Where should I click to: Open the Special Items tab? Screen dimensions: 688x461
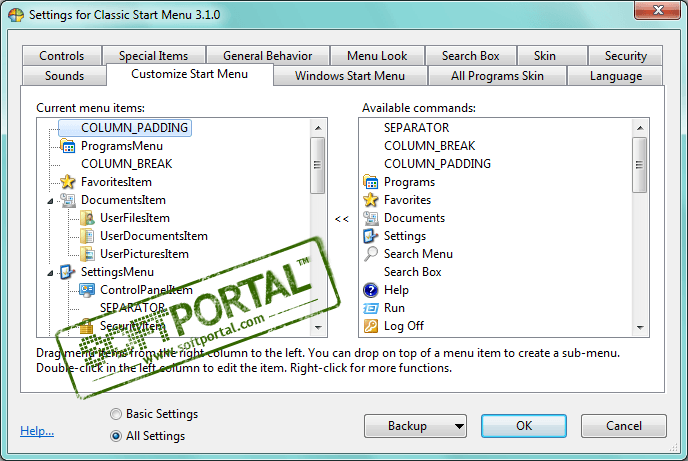point(153,56)
